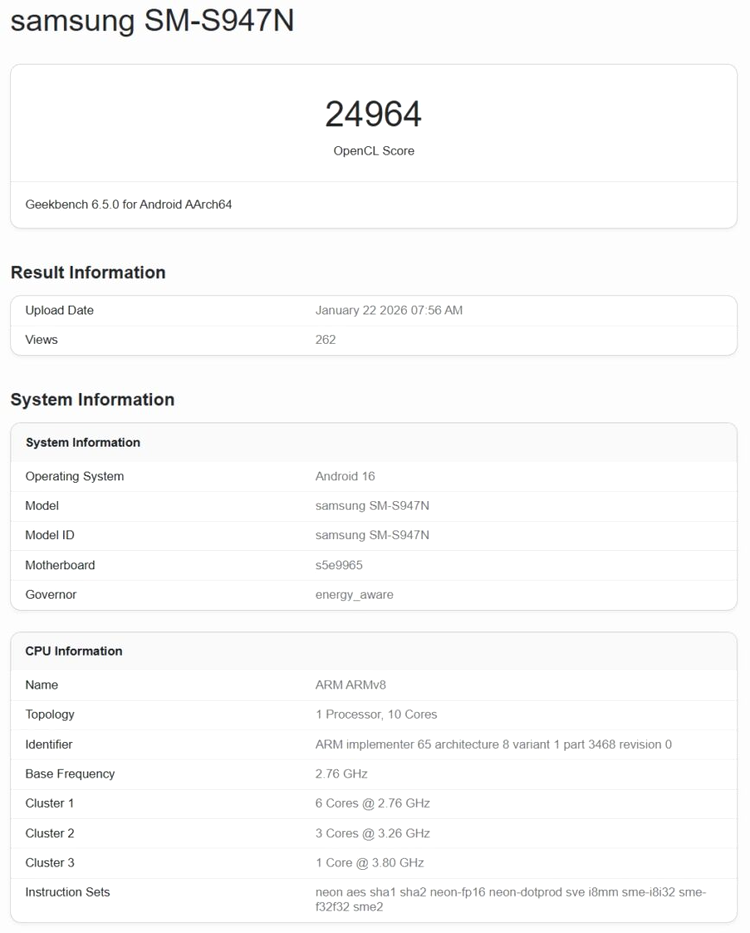
Task: Select the Geekbench 6.5.0 for Android AArch64 text
Action: point(128,205)
